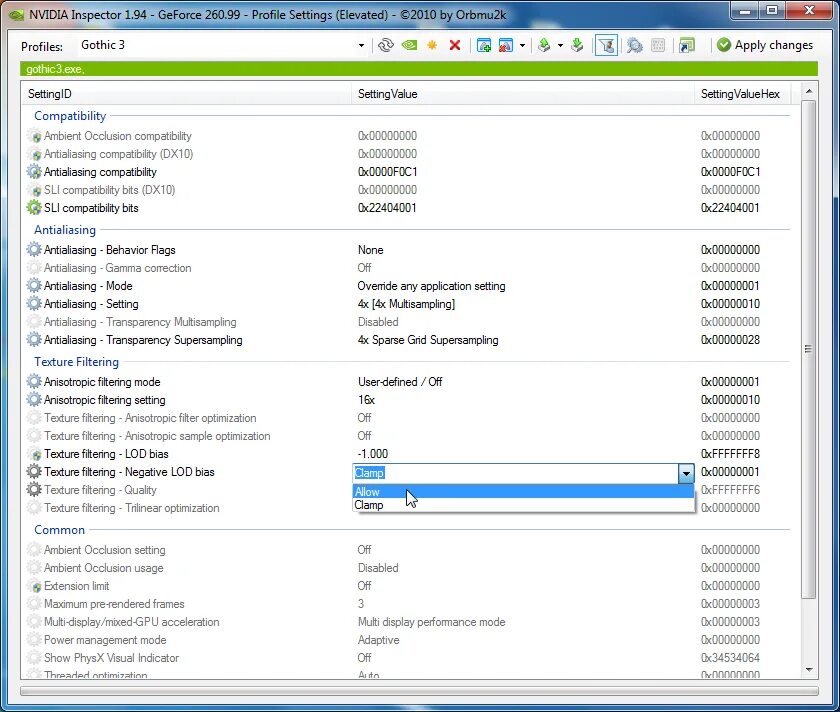Click the gear icon of Transparency Supersampling
Screen dimensions: 840x712
coord(34,340)
